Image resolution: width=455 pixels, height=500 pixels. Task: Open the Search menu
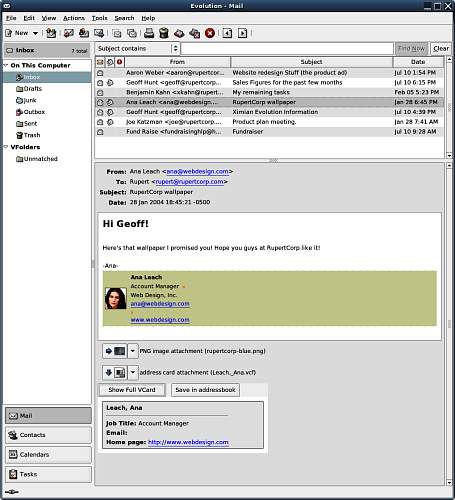(x=124, y=18)
